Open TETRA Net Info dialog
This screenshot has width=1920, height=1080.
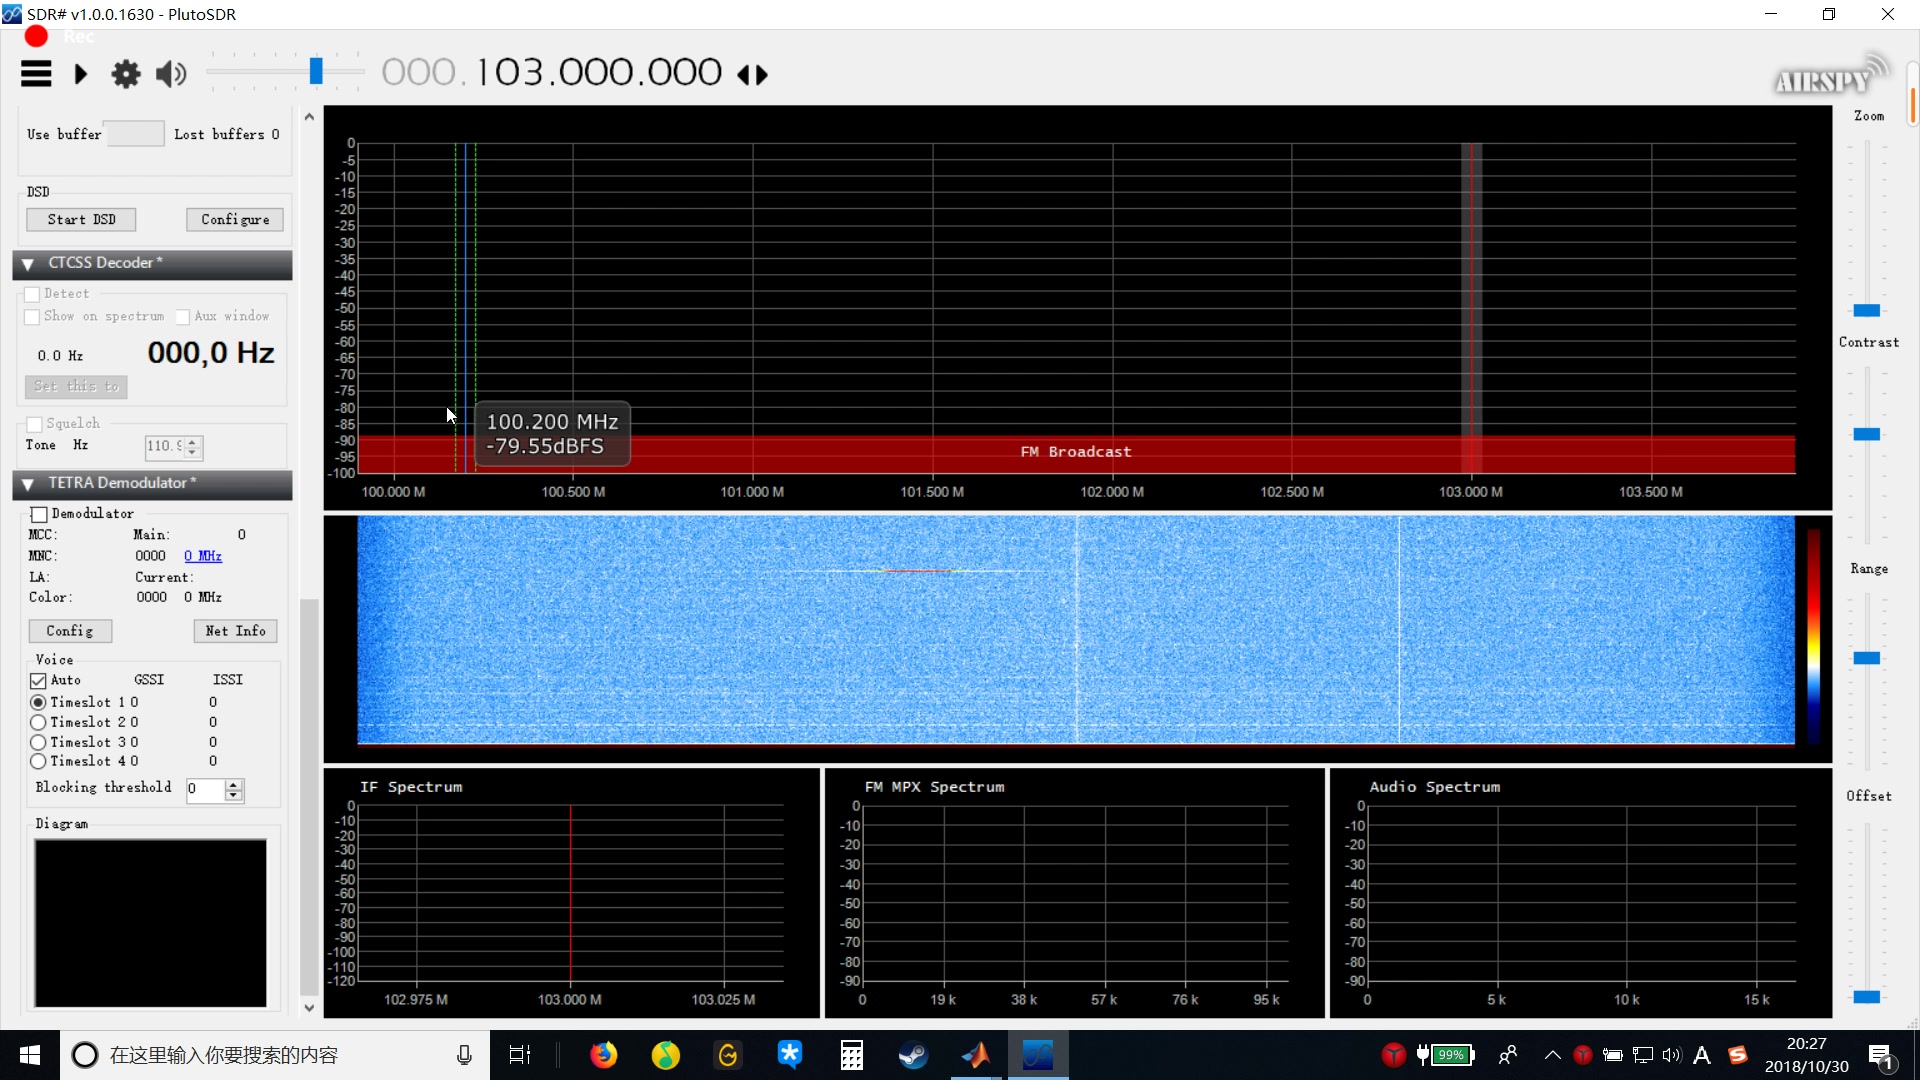click(235, 630)
